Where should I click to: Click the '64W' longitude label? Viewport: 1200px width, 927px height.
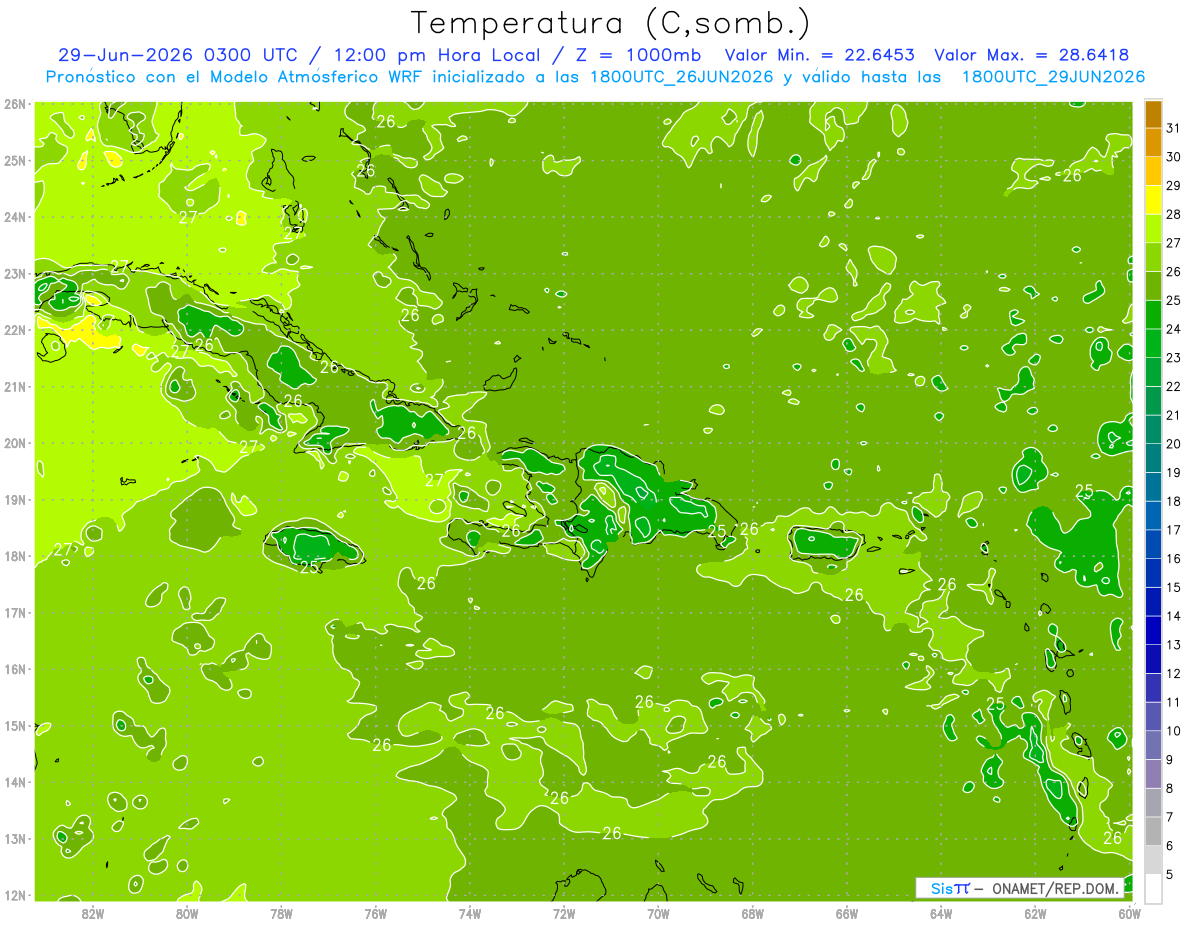point(941,913)
